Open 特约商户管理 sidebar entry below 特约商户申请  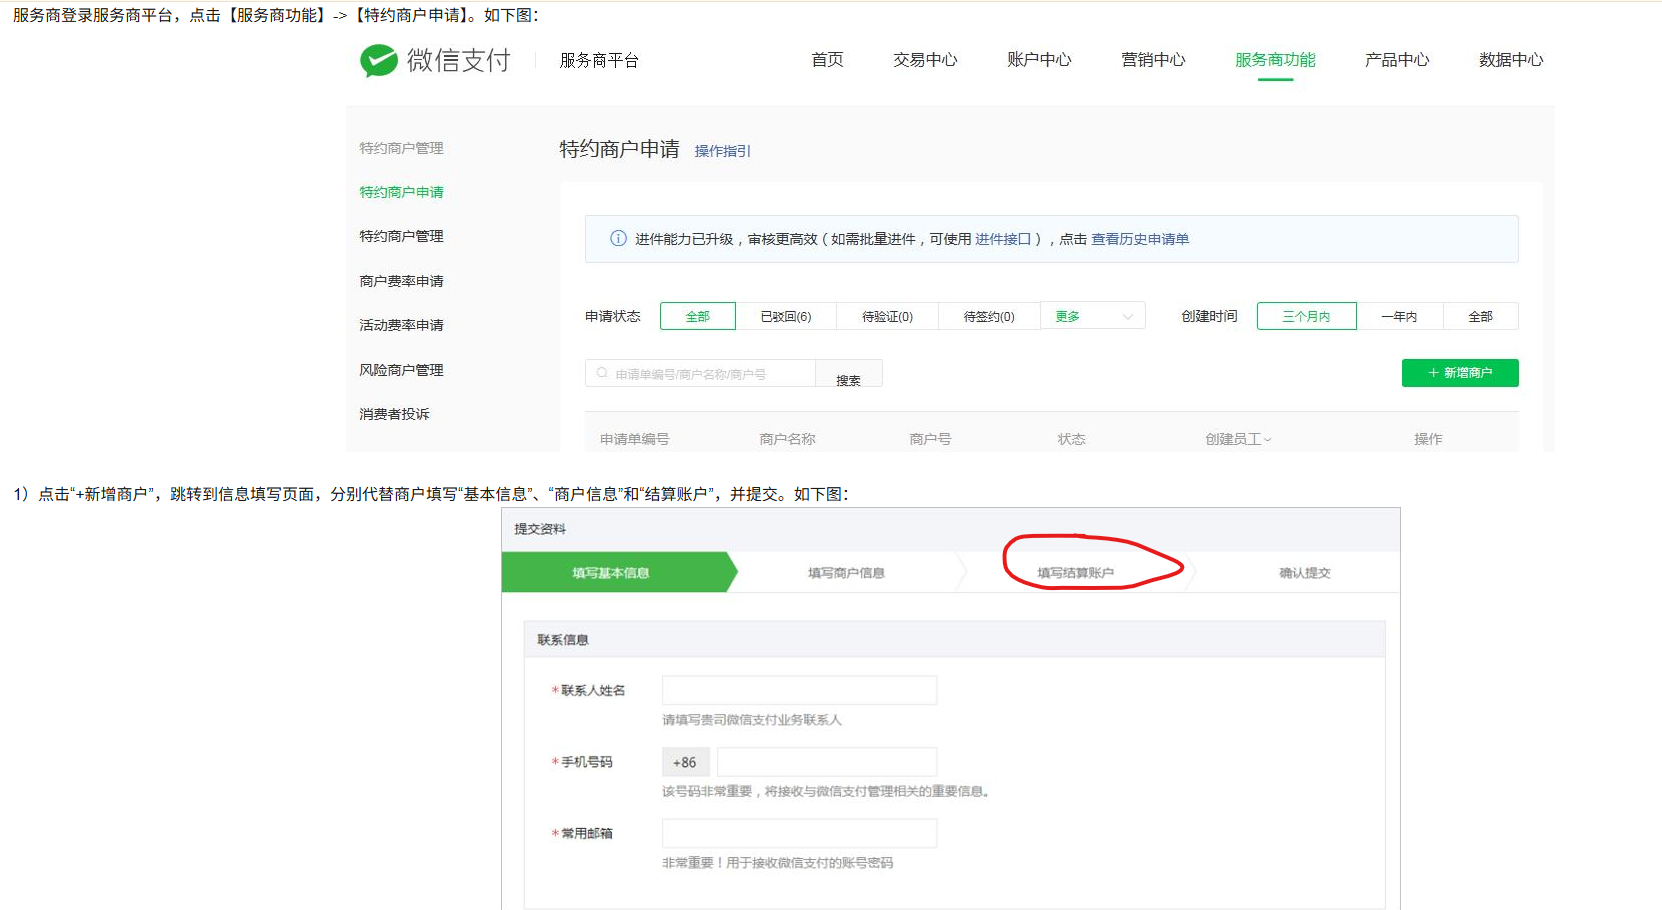coord(401,236)
